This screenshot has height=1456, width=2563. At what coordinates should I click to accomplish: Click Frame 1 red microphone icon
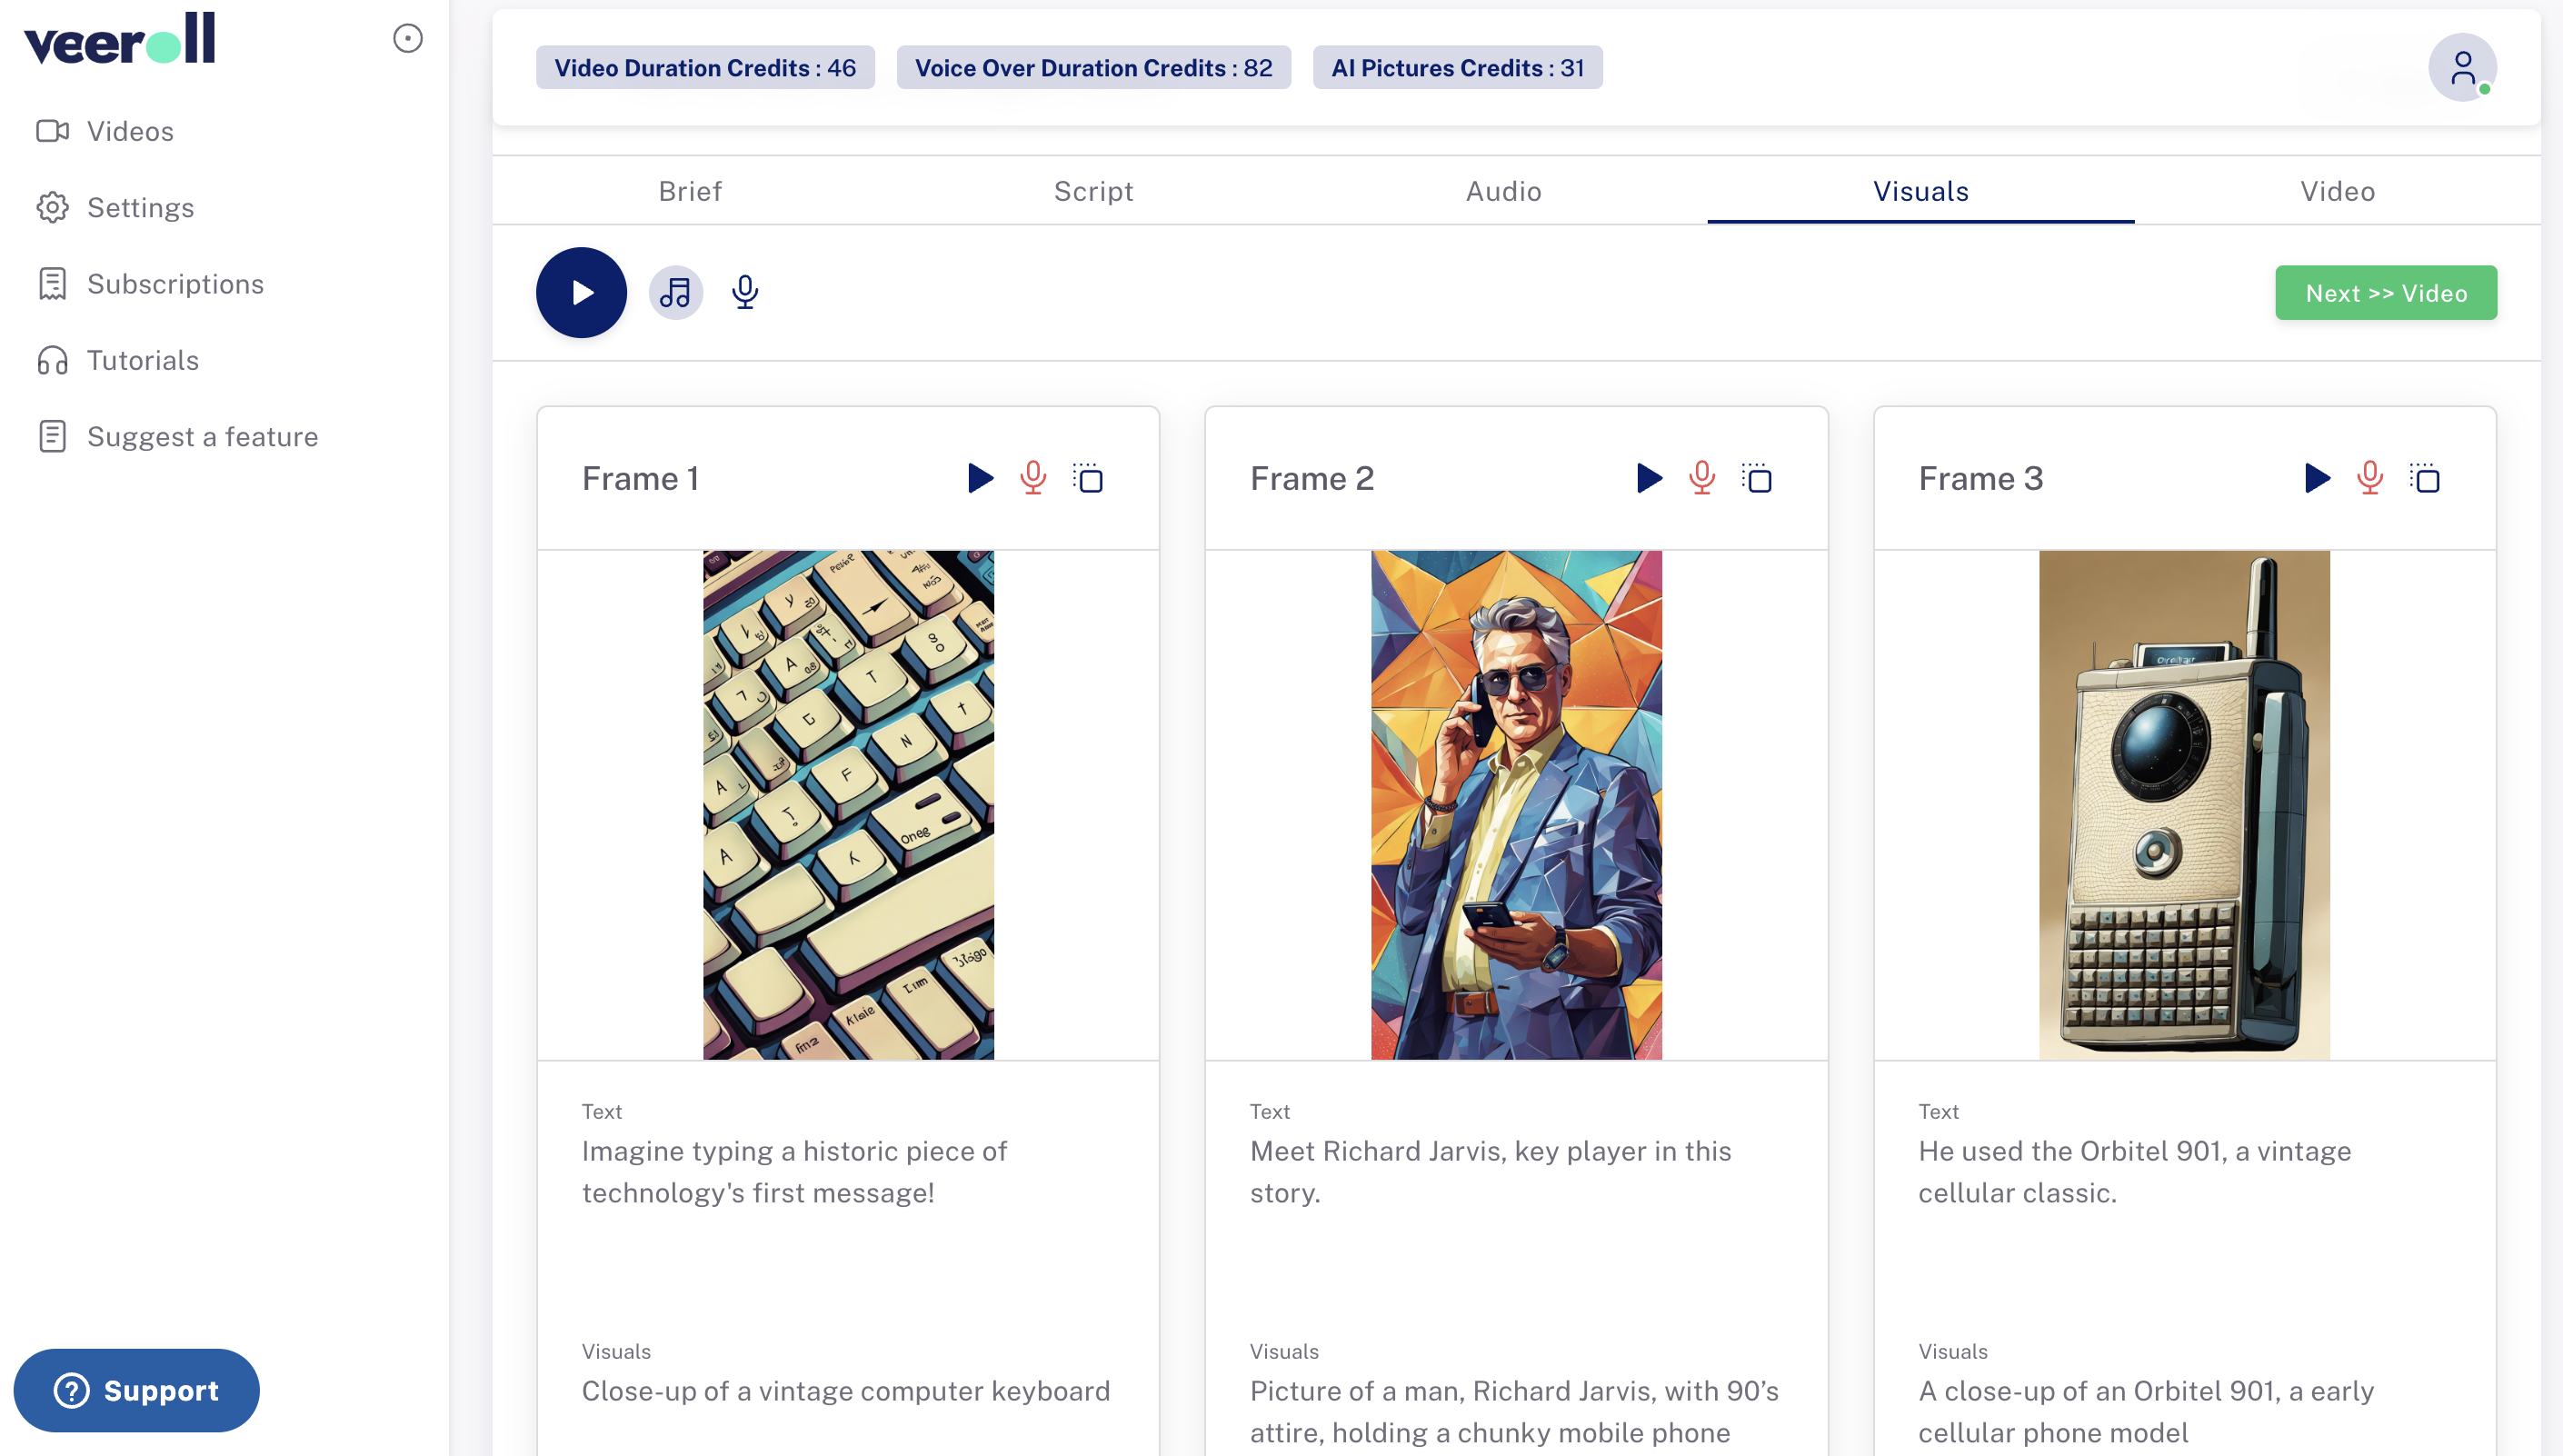[x=1033, y=478]
